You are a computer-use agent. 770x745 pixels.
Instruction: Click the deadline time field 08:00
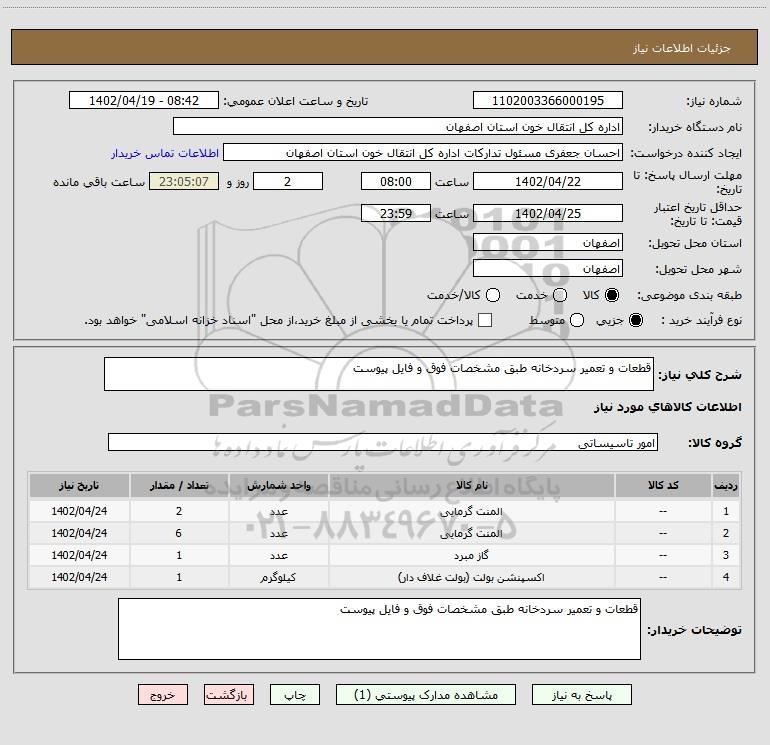pyautogui.click(x=396, y=181)
